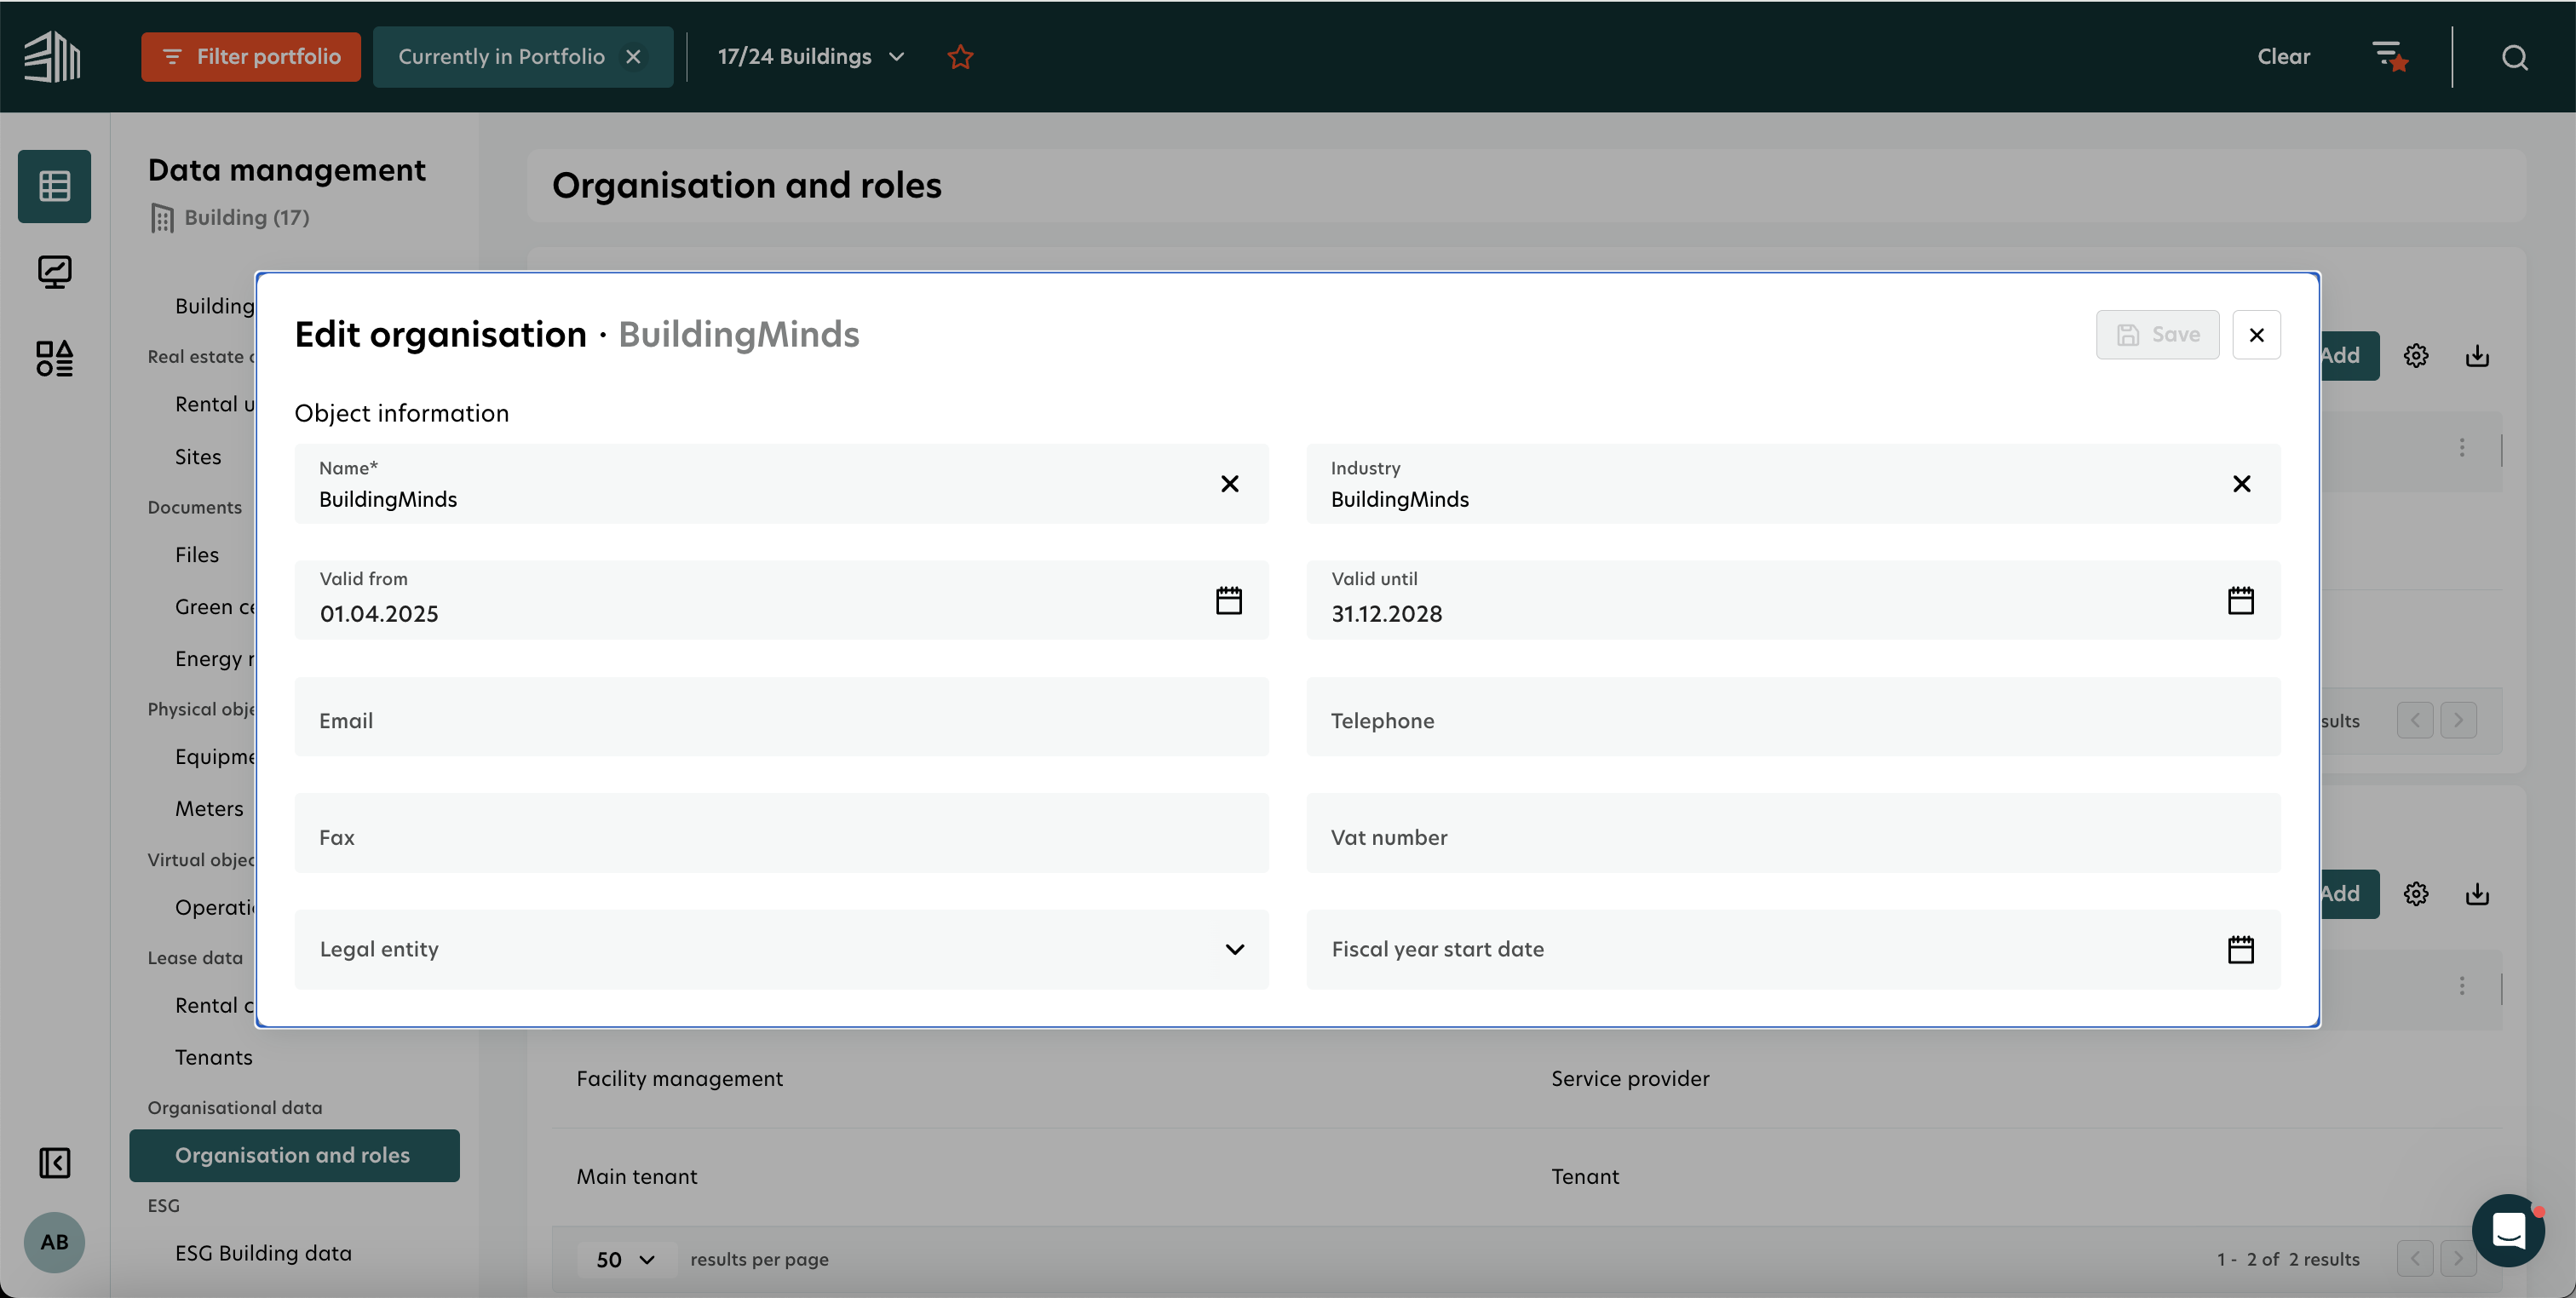Select Organisation and roles menu item
This screenshot has height=1298, width=2576.
point(293,1155)
